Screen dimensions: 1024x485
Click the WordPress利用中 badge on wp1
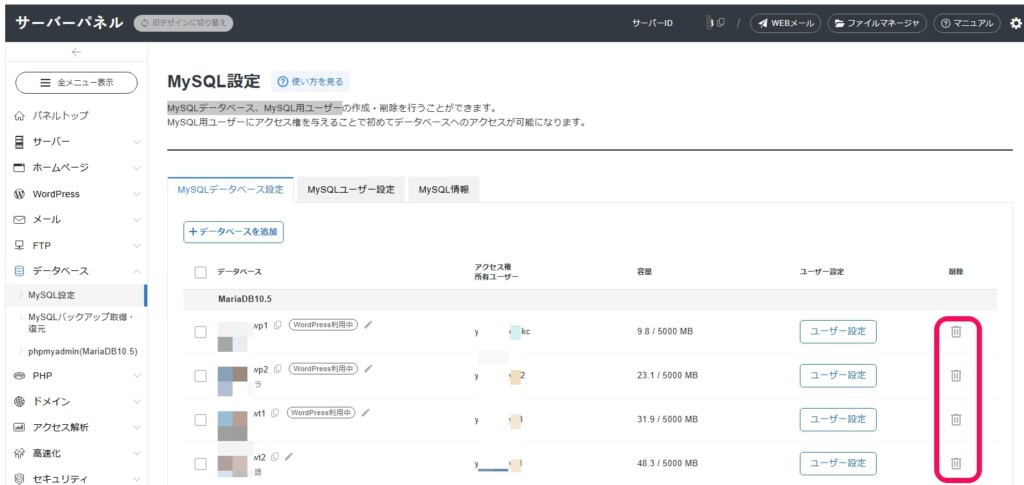tap(323, 324)
